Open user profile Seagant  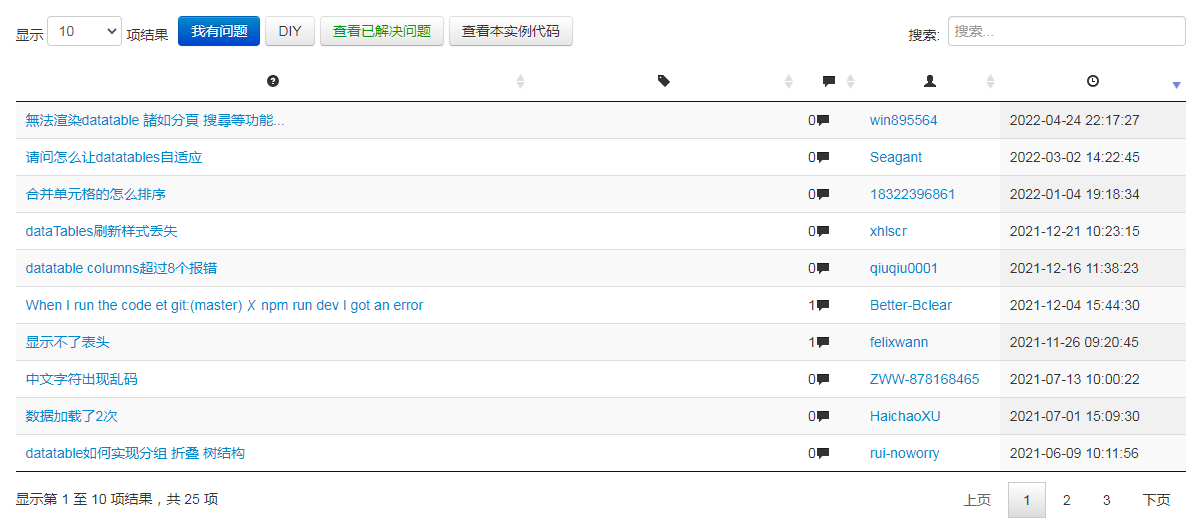[x=896, y=157]
